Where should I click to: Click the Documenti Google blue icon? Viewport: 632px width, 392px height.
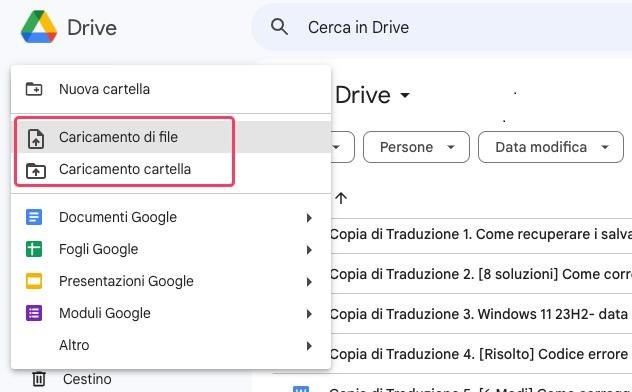(34, 217)
